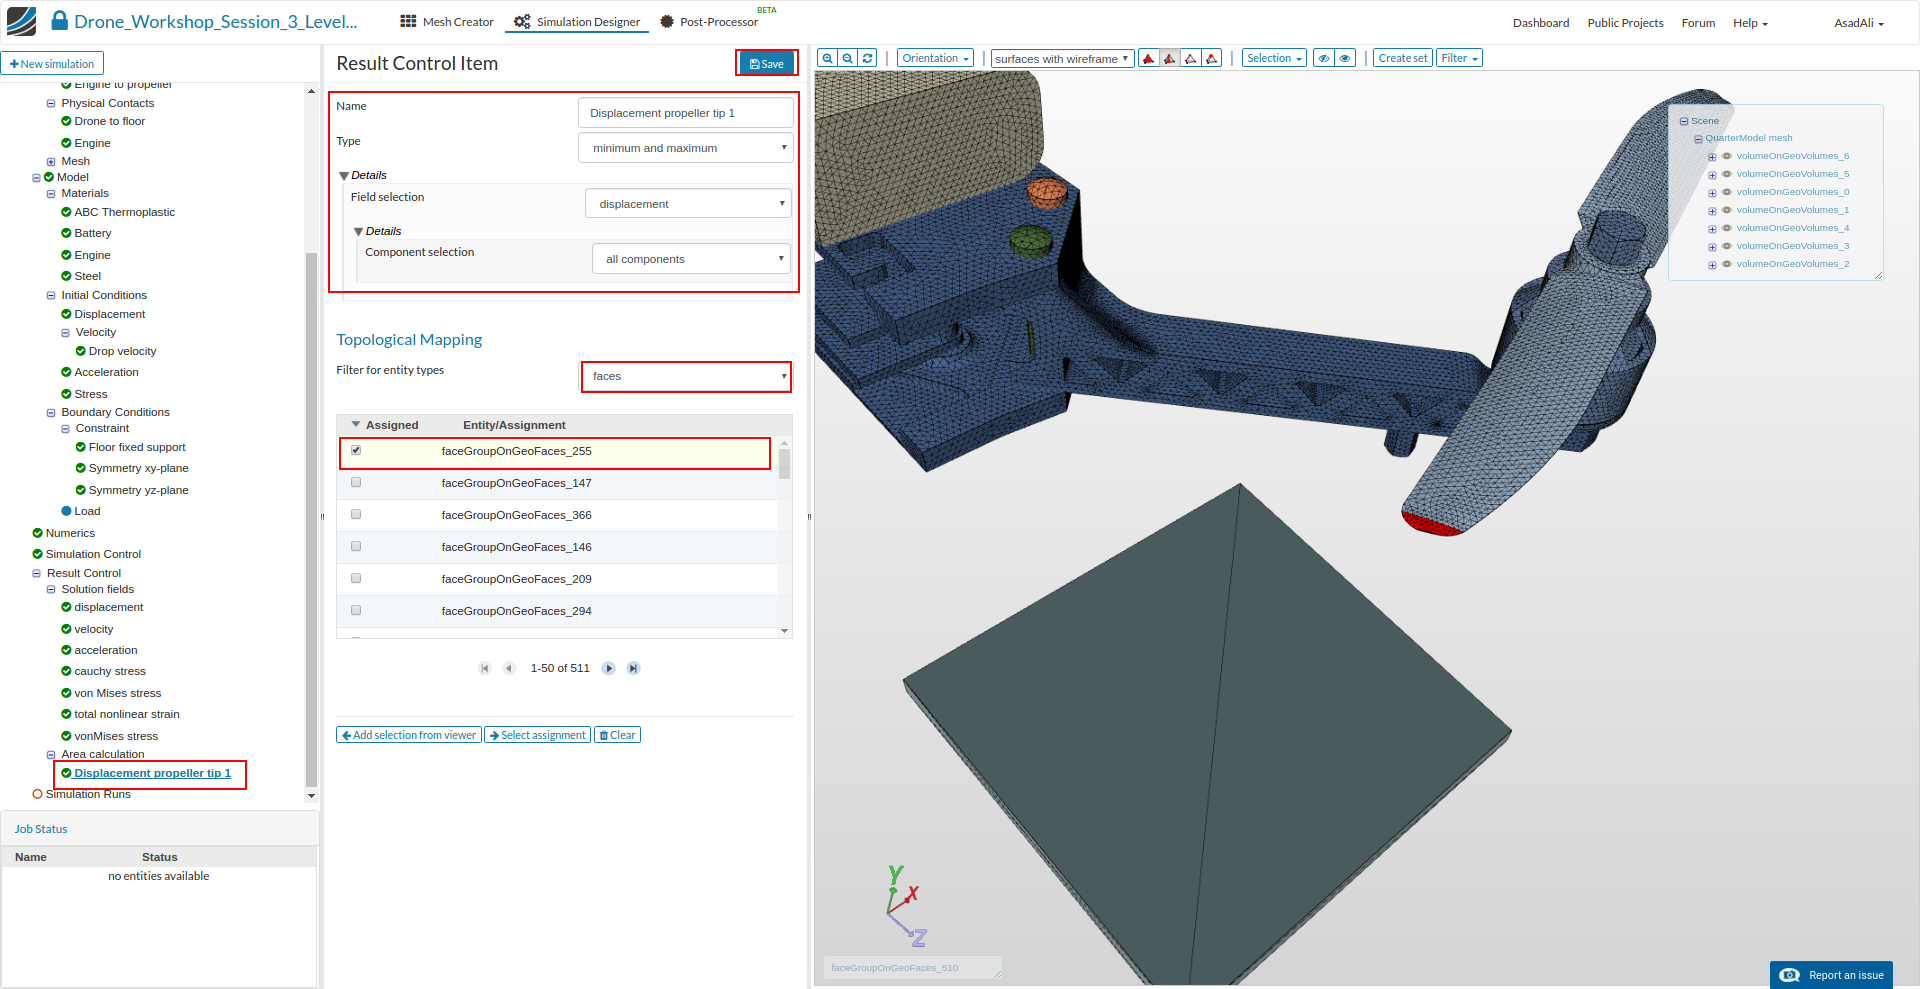Click the Name field for the result item
This screenshot has height=989, width=1920.
click(x=685, y=113)
